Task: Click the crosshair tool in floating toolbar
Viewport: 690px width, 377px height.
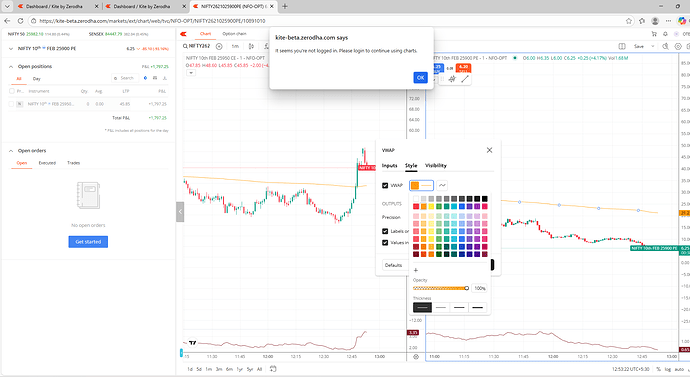Action: (452, 79)
